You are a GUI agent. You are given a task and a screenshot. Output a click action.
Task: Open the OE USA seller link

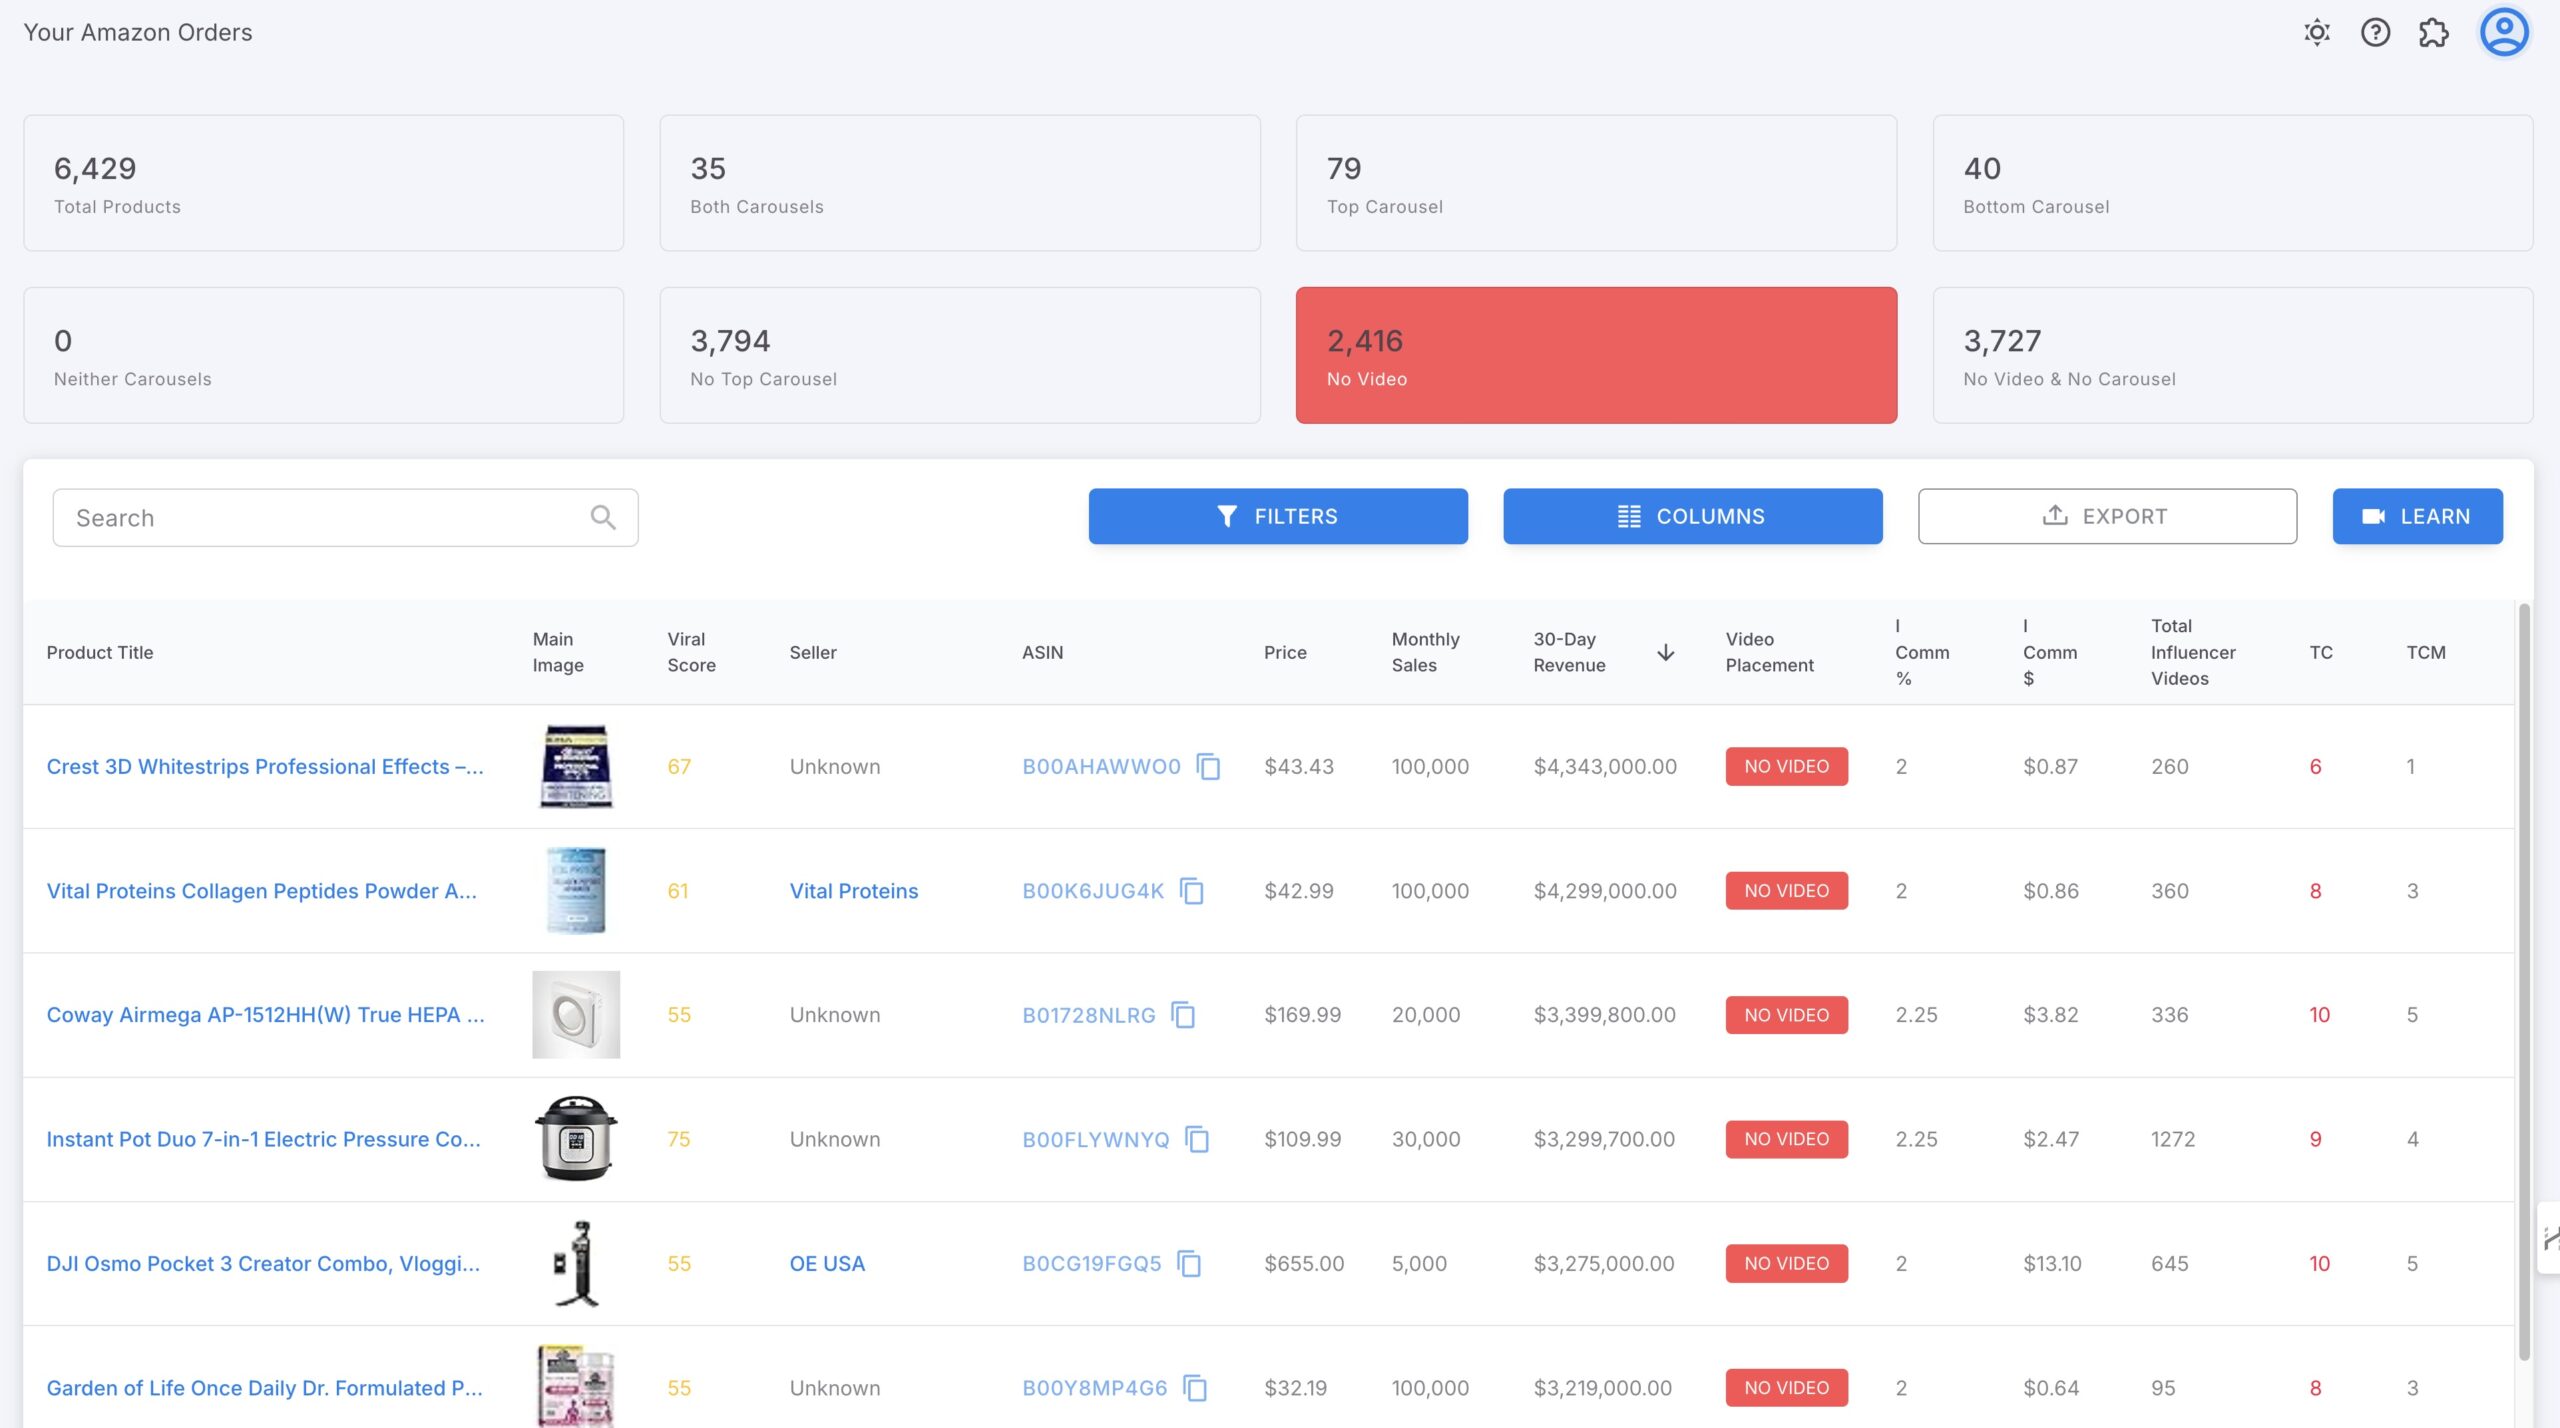click(x=827, y=1263)
